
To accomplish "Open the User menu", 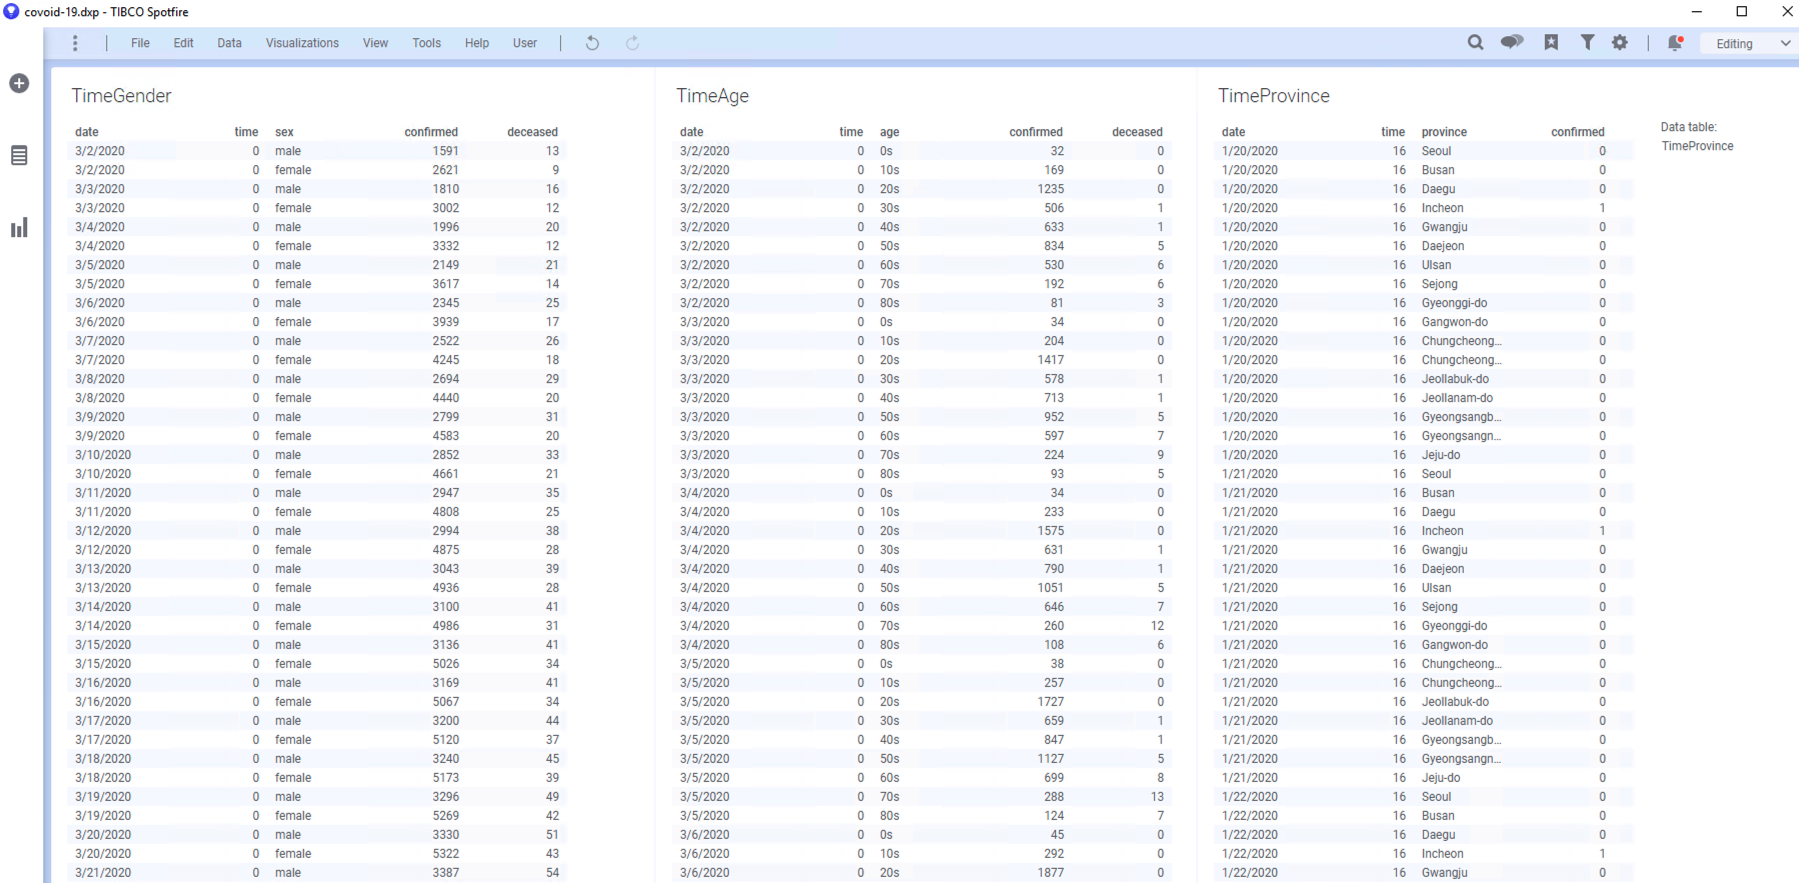I will tap(525, 43).
